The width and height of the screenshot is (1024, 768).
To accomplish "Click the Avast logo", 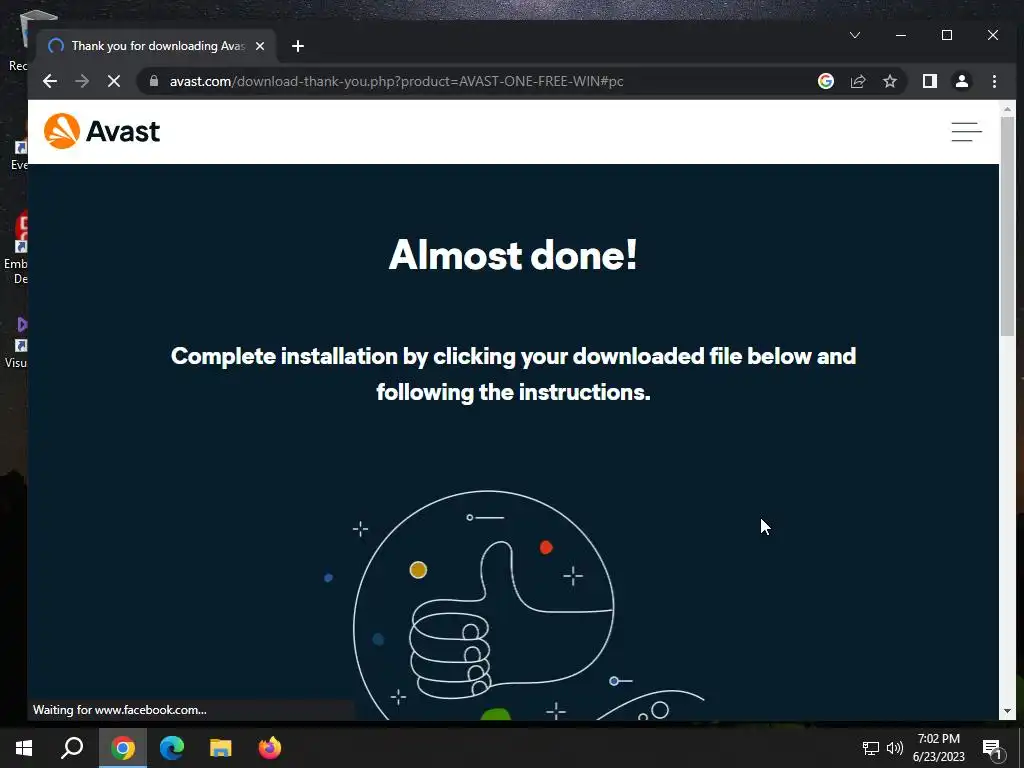I will tap(101, 131).
